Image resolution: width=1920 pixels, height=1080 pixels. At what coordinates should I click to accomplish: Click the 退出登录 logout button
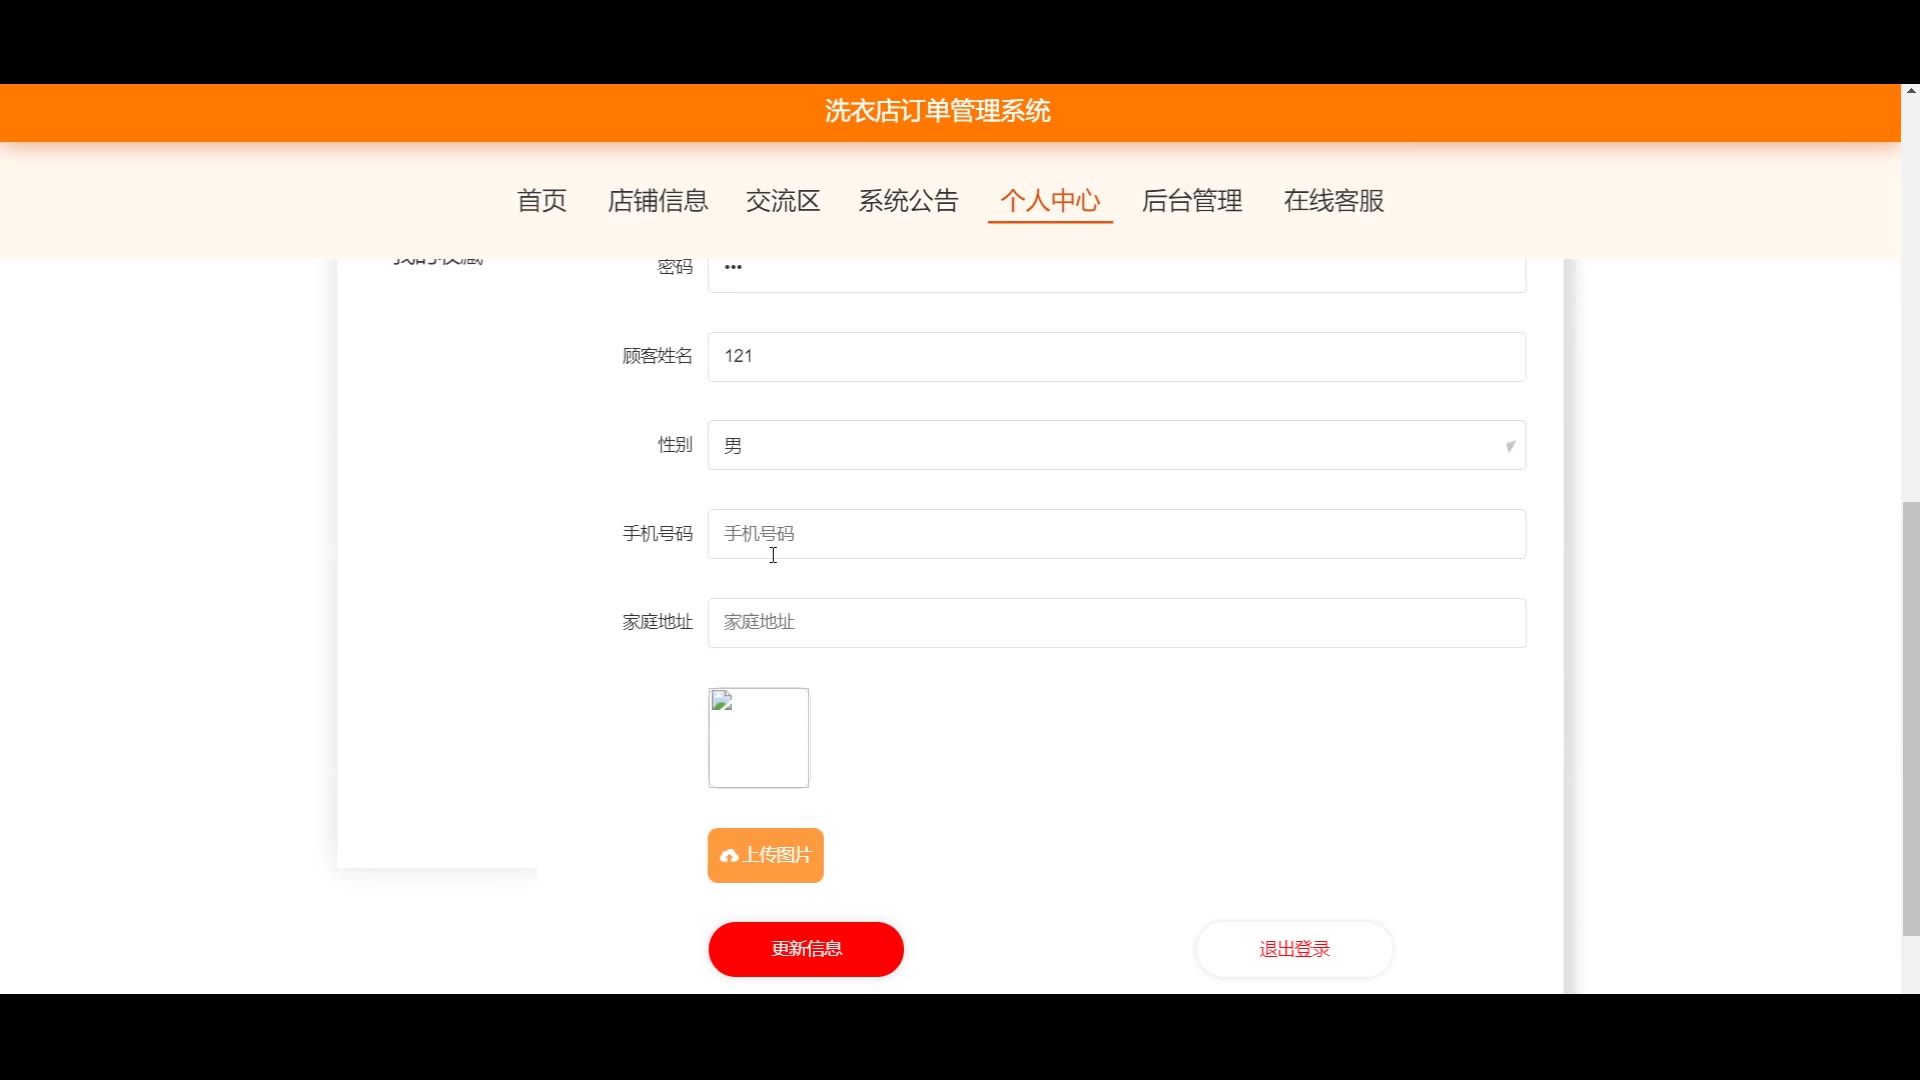coord(1294,949)
